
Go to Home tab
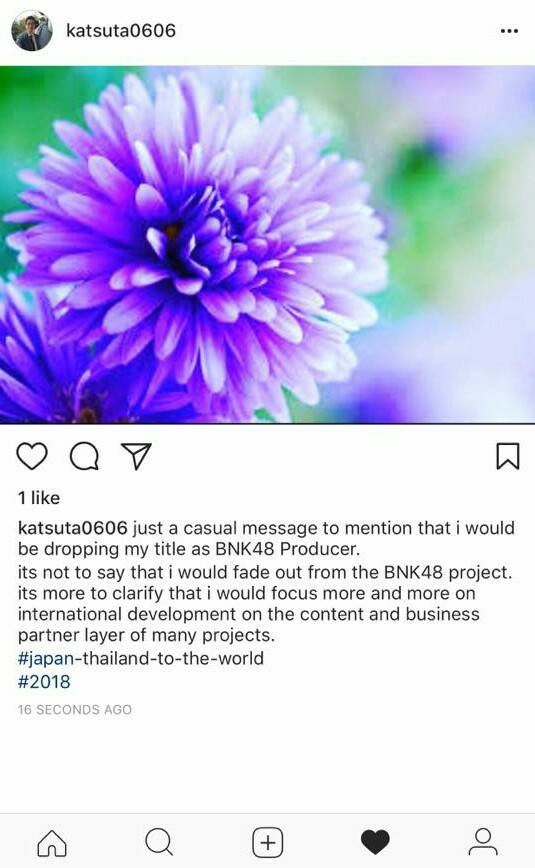(x=52, y=842)
